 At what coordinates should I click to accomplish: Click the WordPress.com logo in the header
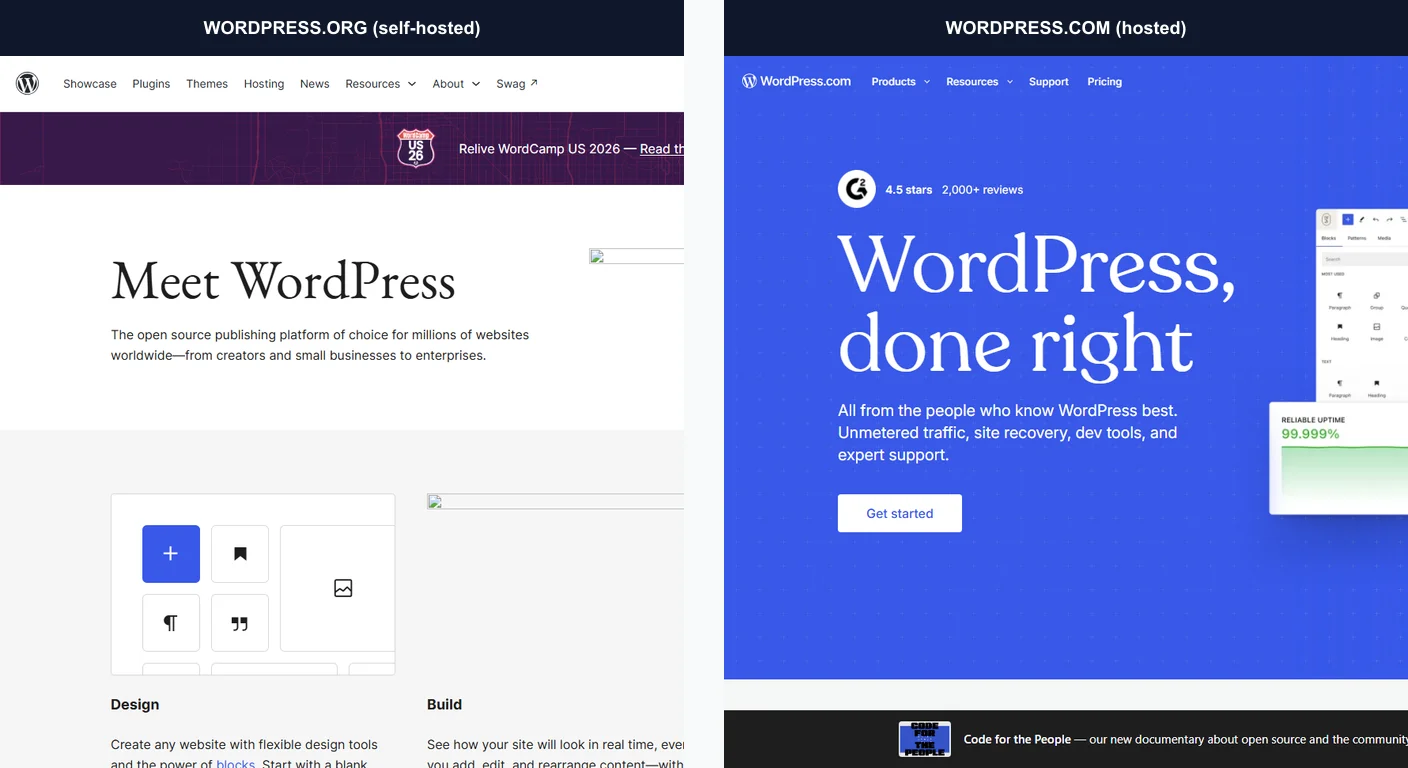point(796,82)
